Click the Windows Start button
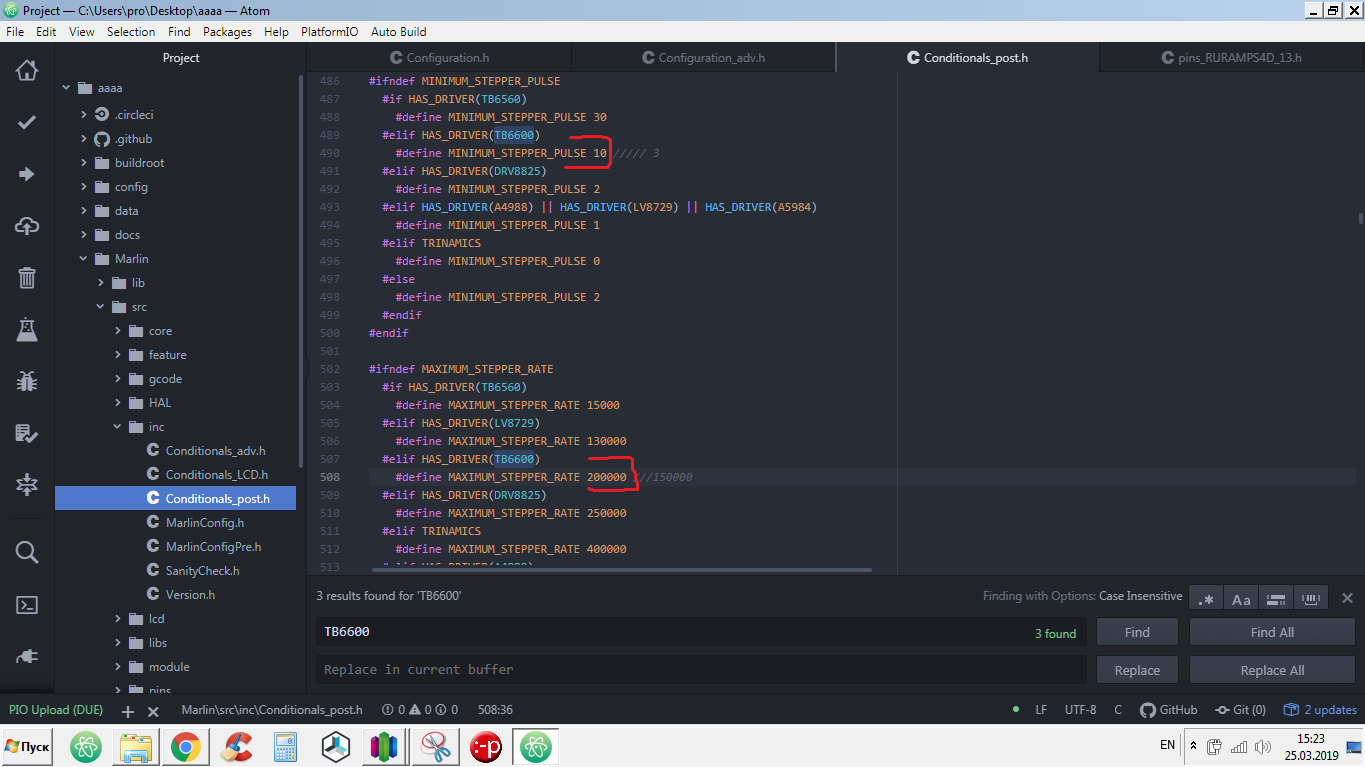This screenshot has height=767, width=1365. click(28, 746)
